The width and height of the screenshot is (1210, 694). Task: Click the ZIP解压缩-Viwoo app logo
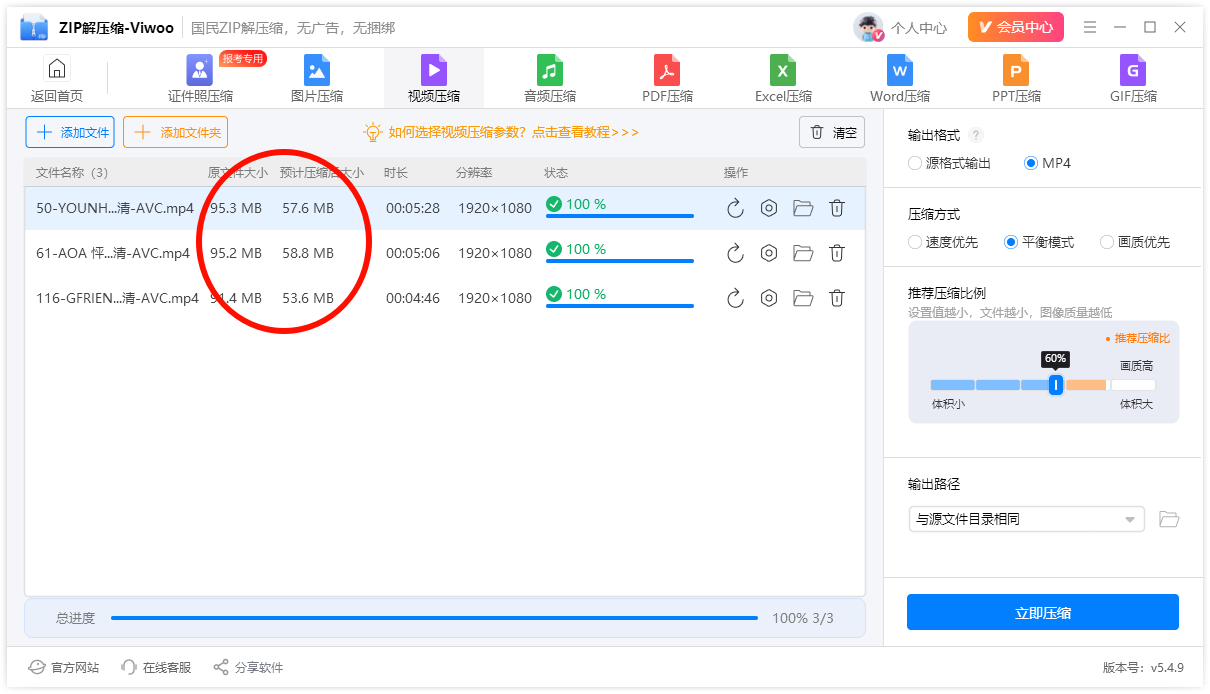34,27
